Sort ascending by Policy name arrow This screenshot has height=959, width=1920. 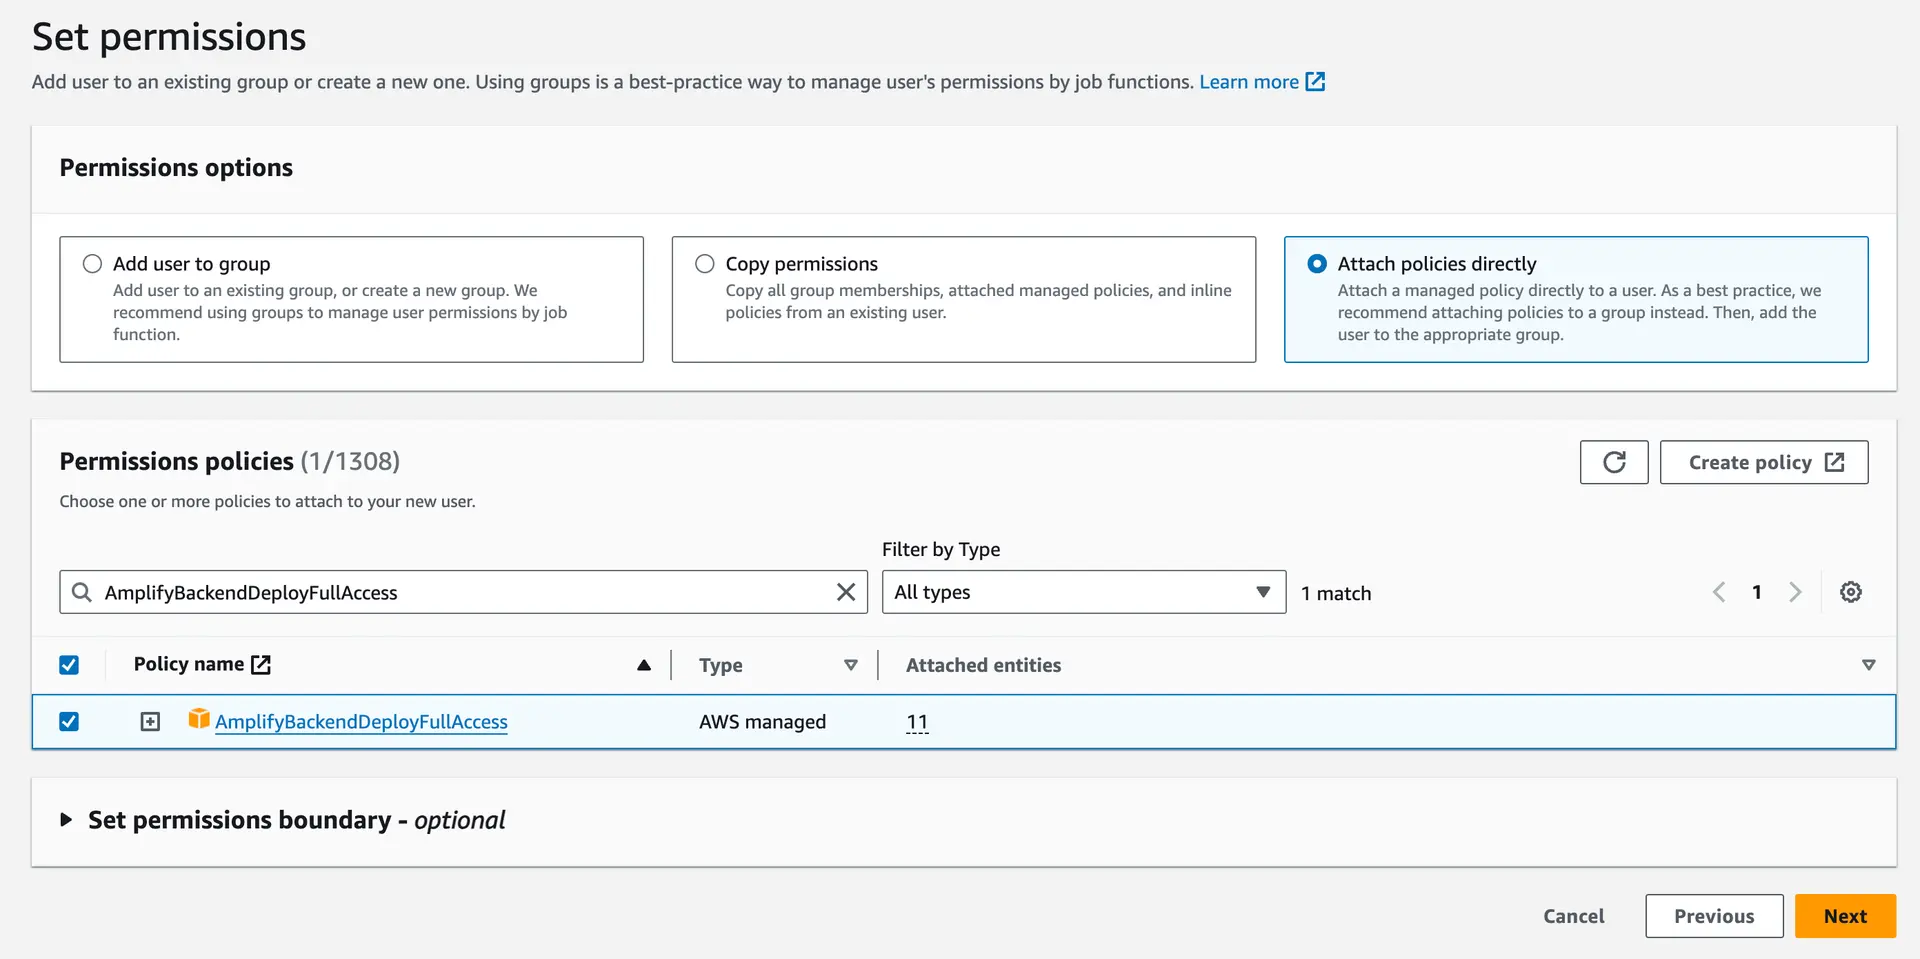point(644,665)
